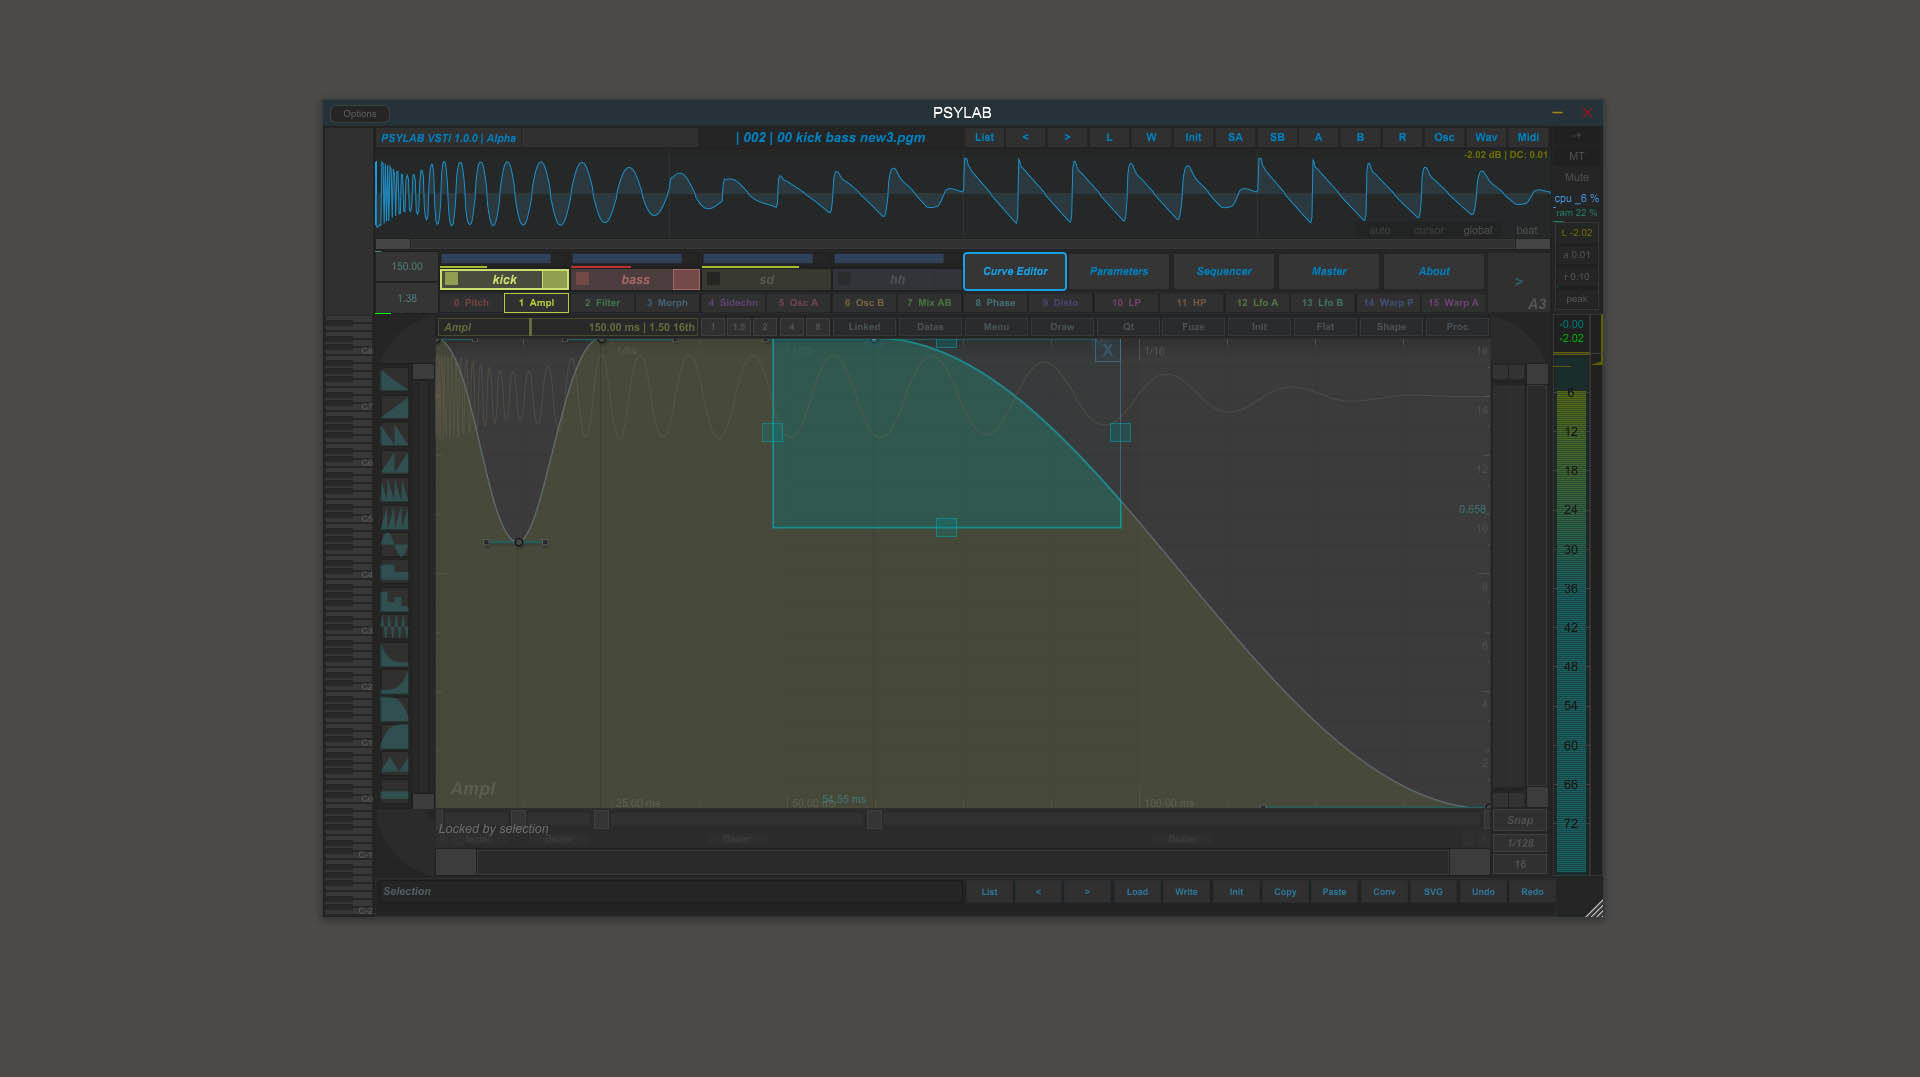Image resolution: width=1920 pixels, height=1077 pixels.
Task: Toggle the sd layer enable square
Action: pos(713,279)
